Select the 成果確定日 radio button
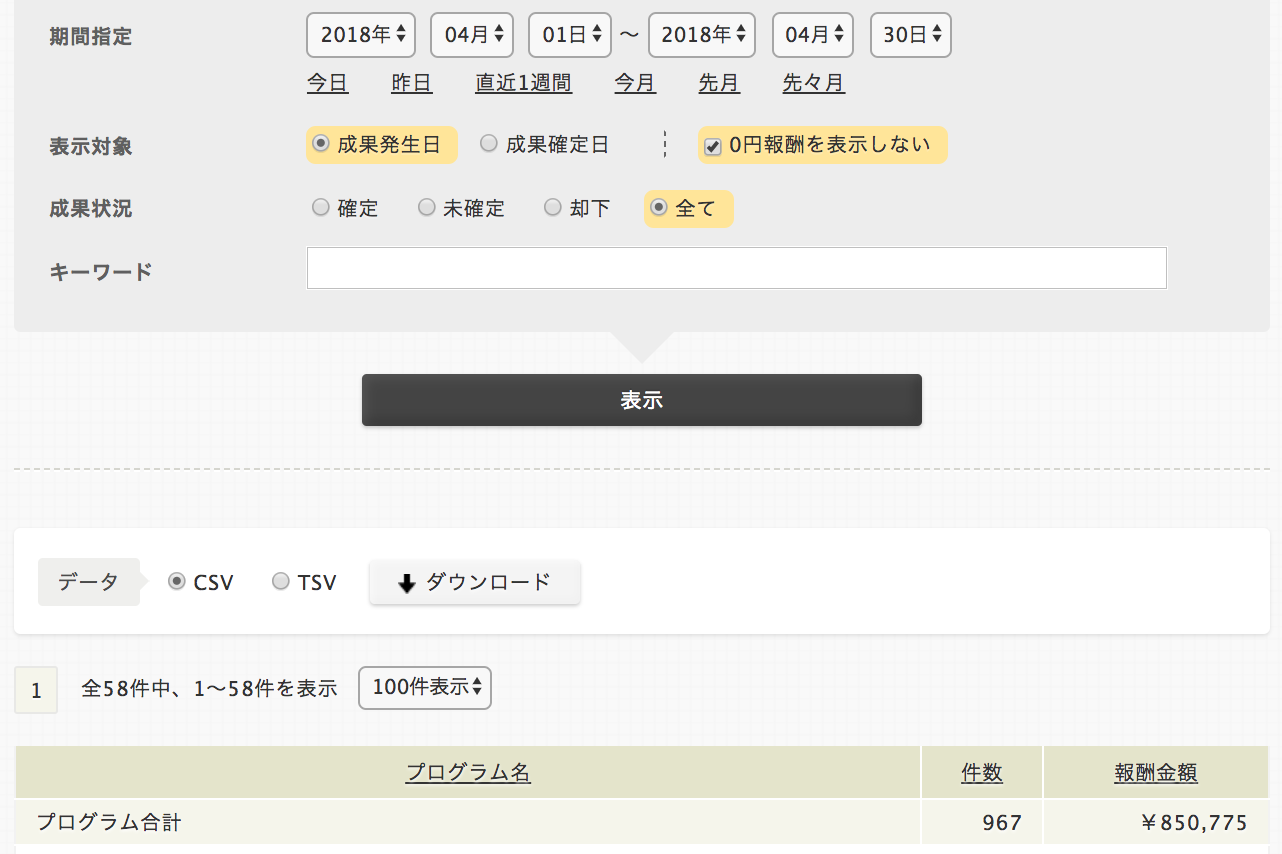The width and height of the screenshot is (1282, 854). pos(489,143)
